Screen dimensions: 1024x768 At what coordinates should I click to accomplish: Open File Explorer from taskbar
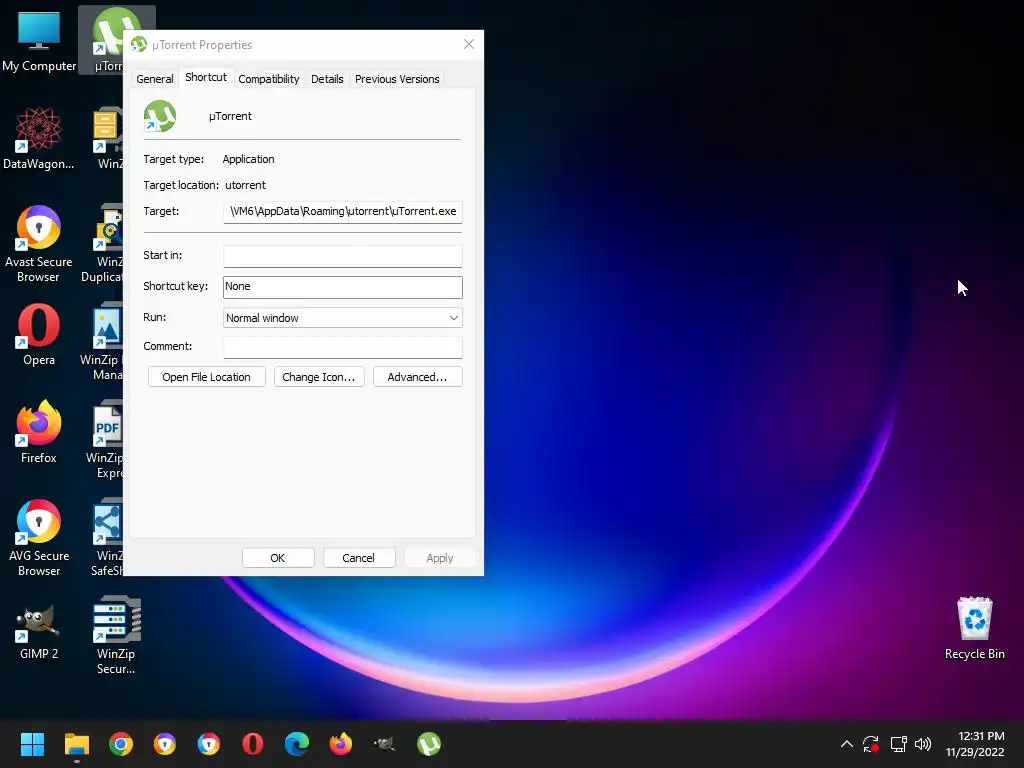pyautogui.click(x=76, y=744)
